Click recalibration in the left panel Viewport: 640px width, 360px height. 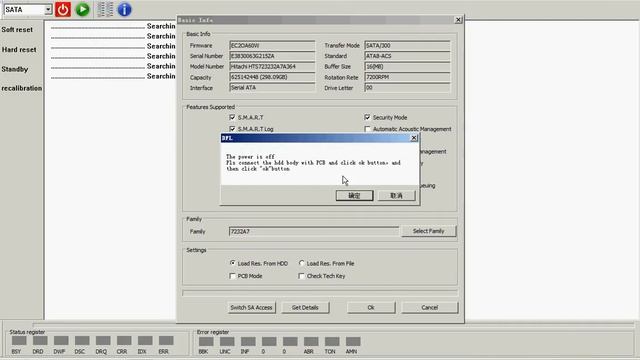tap(21, 88)
